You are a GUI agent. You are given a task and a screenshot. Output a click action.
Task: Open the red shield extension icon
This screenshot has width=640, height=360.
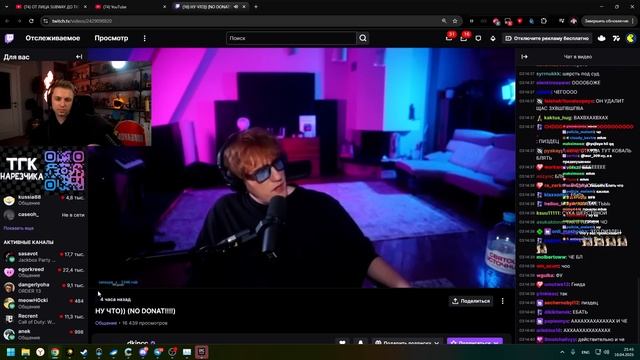pos(520,21)
